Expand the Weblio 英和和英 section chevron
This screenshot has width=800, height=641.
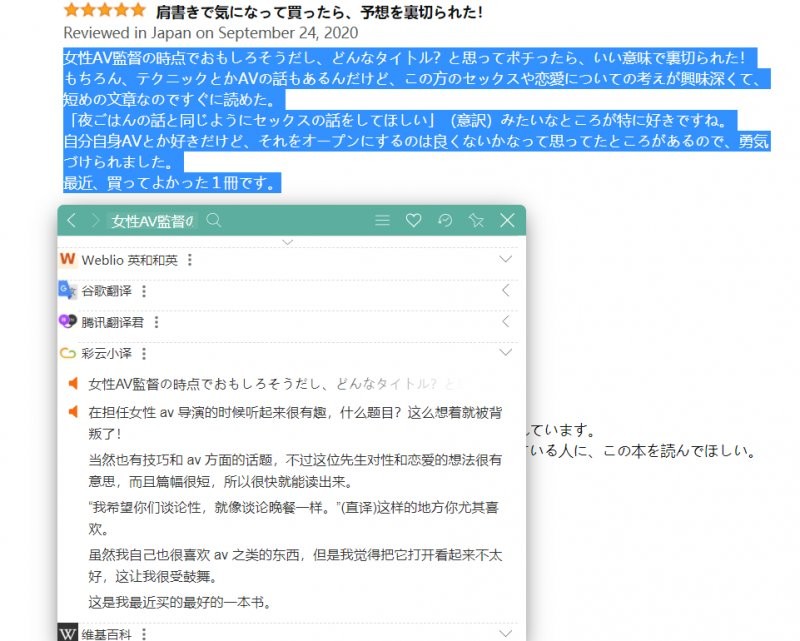(x=506, y=260)
